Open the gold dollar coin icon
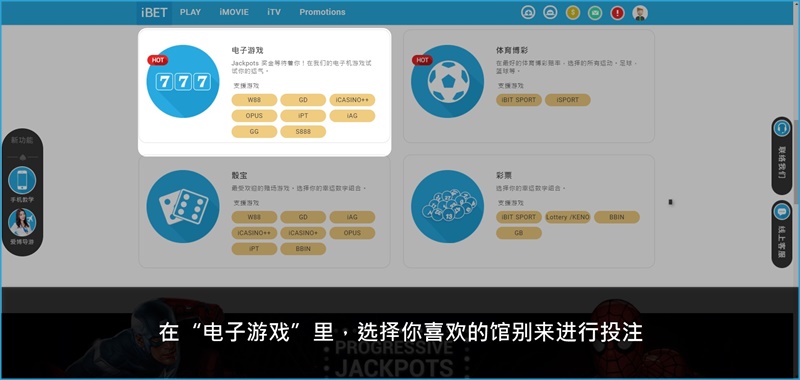800x380 pixels. tap(573, 13)
